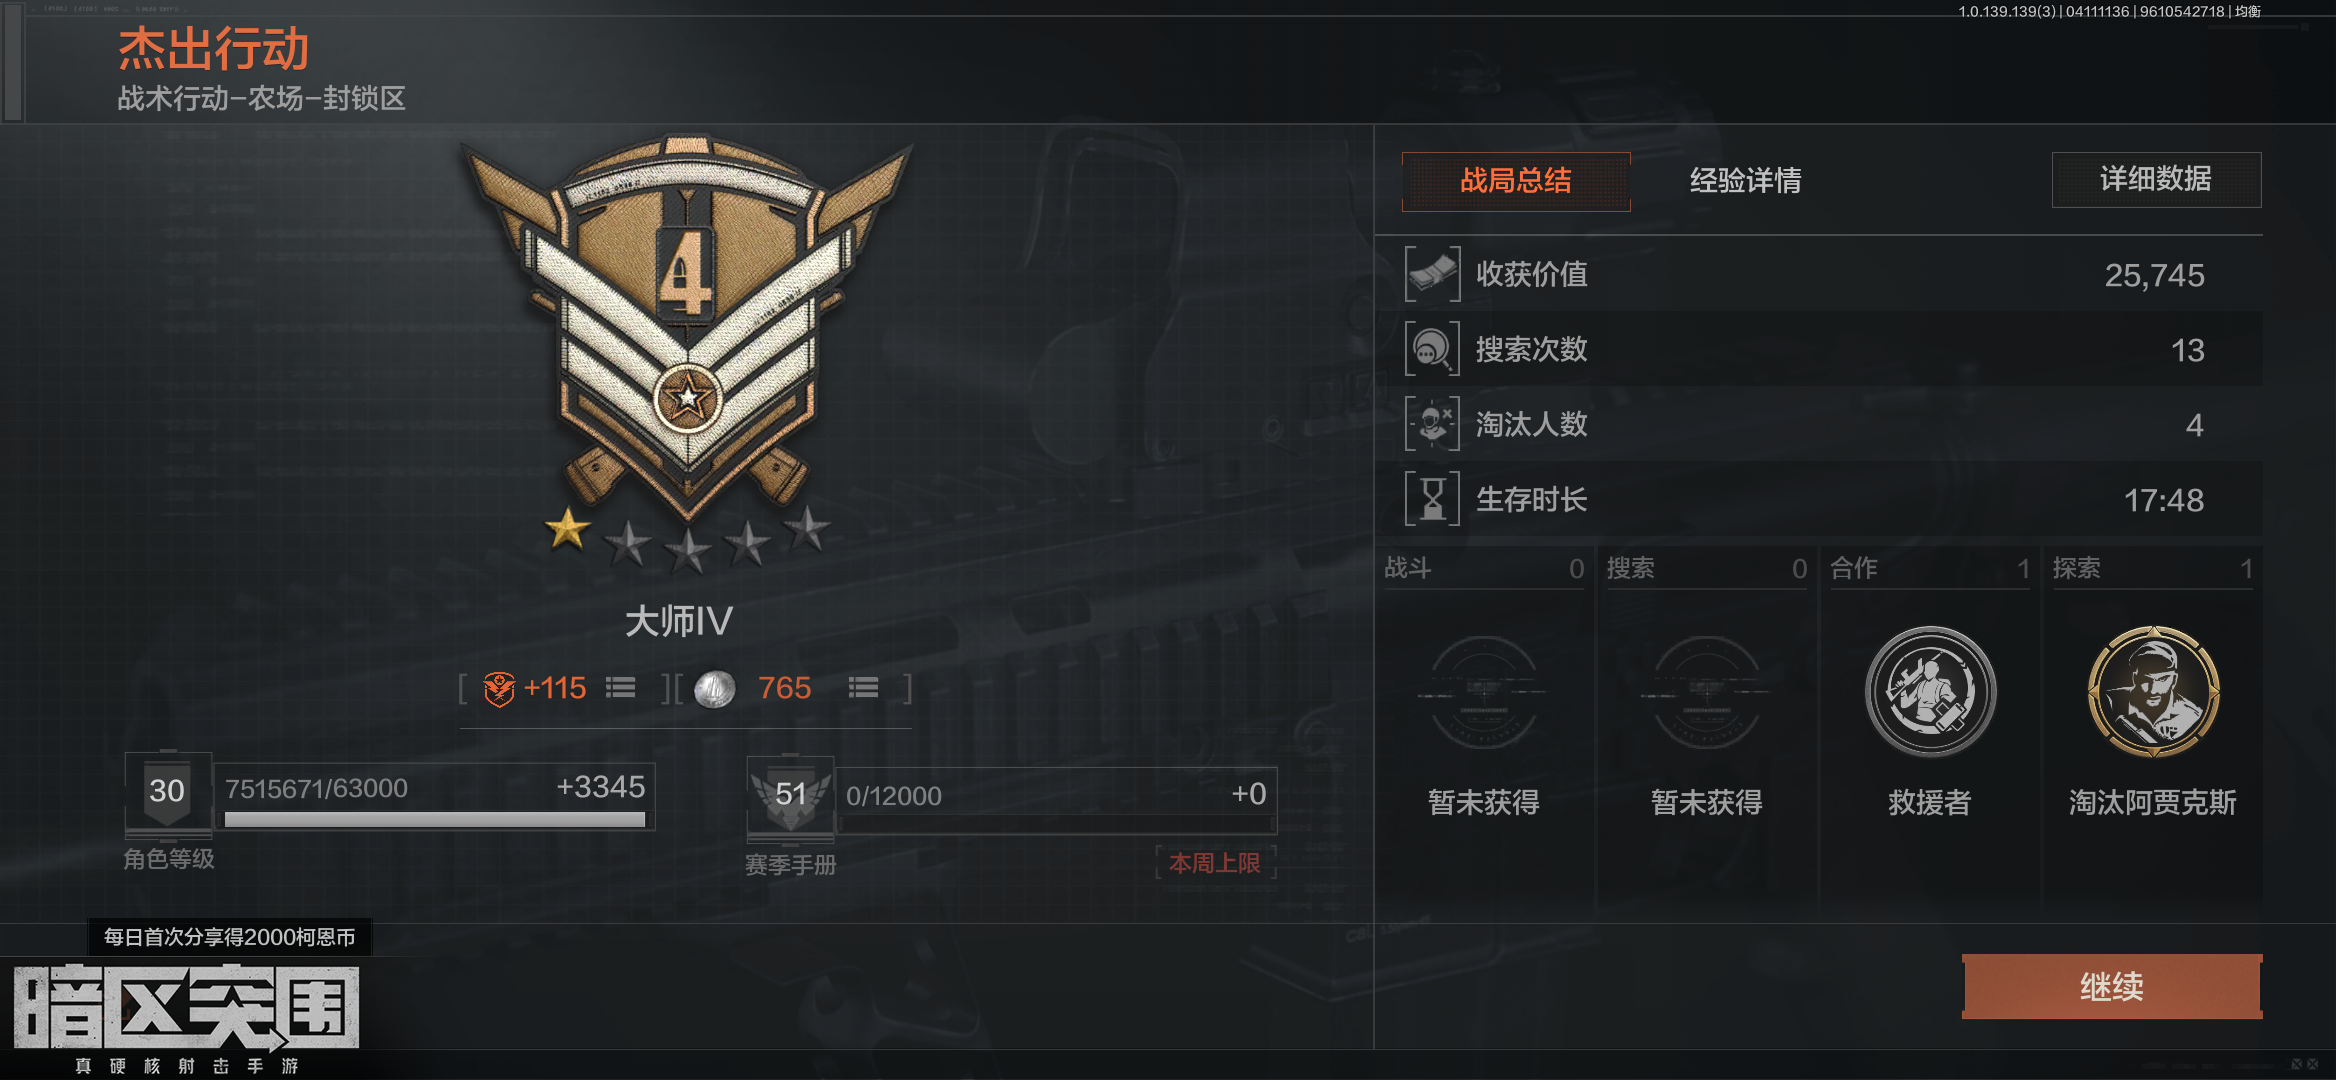Image resolution: width=2336 pixels, height=1080 pixels.
Task: Click the 淘汰人数 skull icon
Action: pos(1432,424)
